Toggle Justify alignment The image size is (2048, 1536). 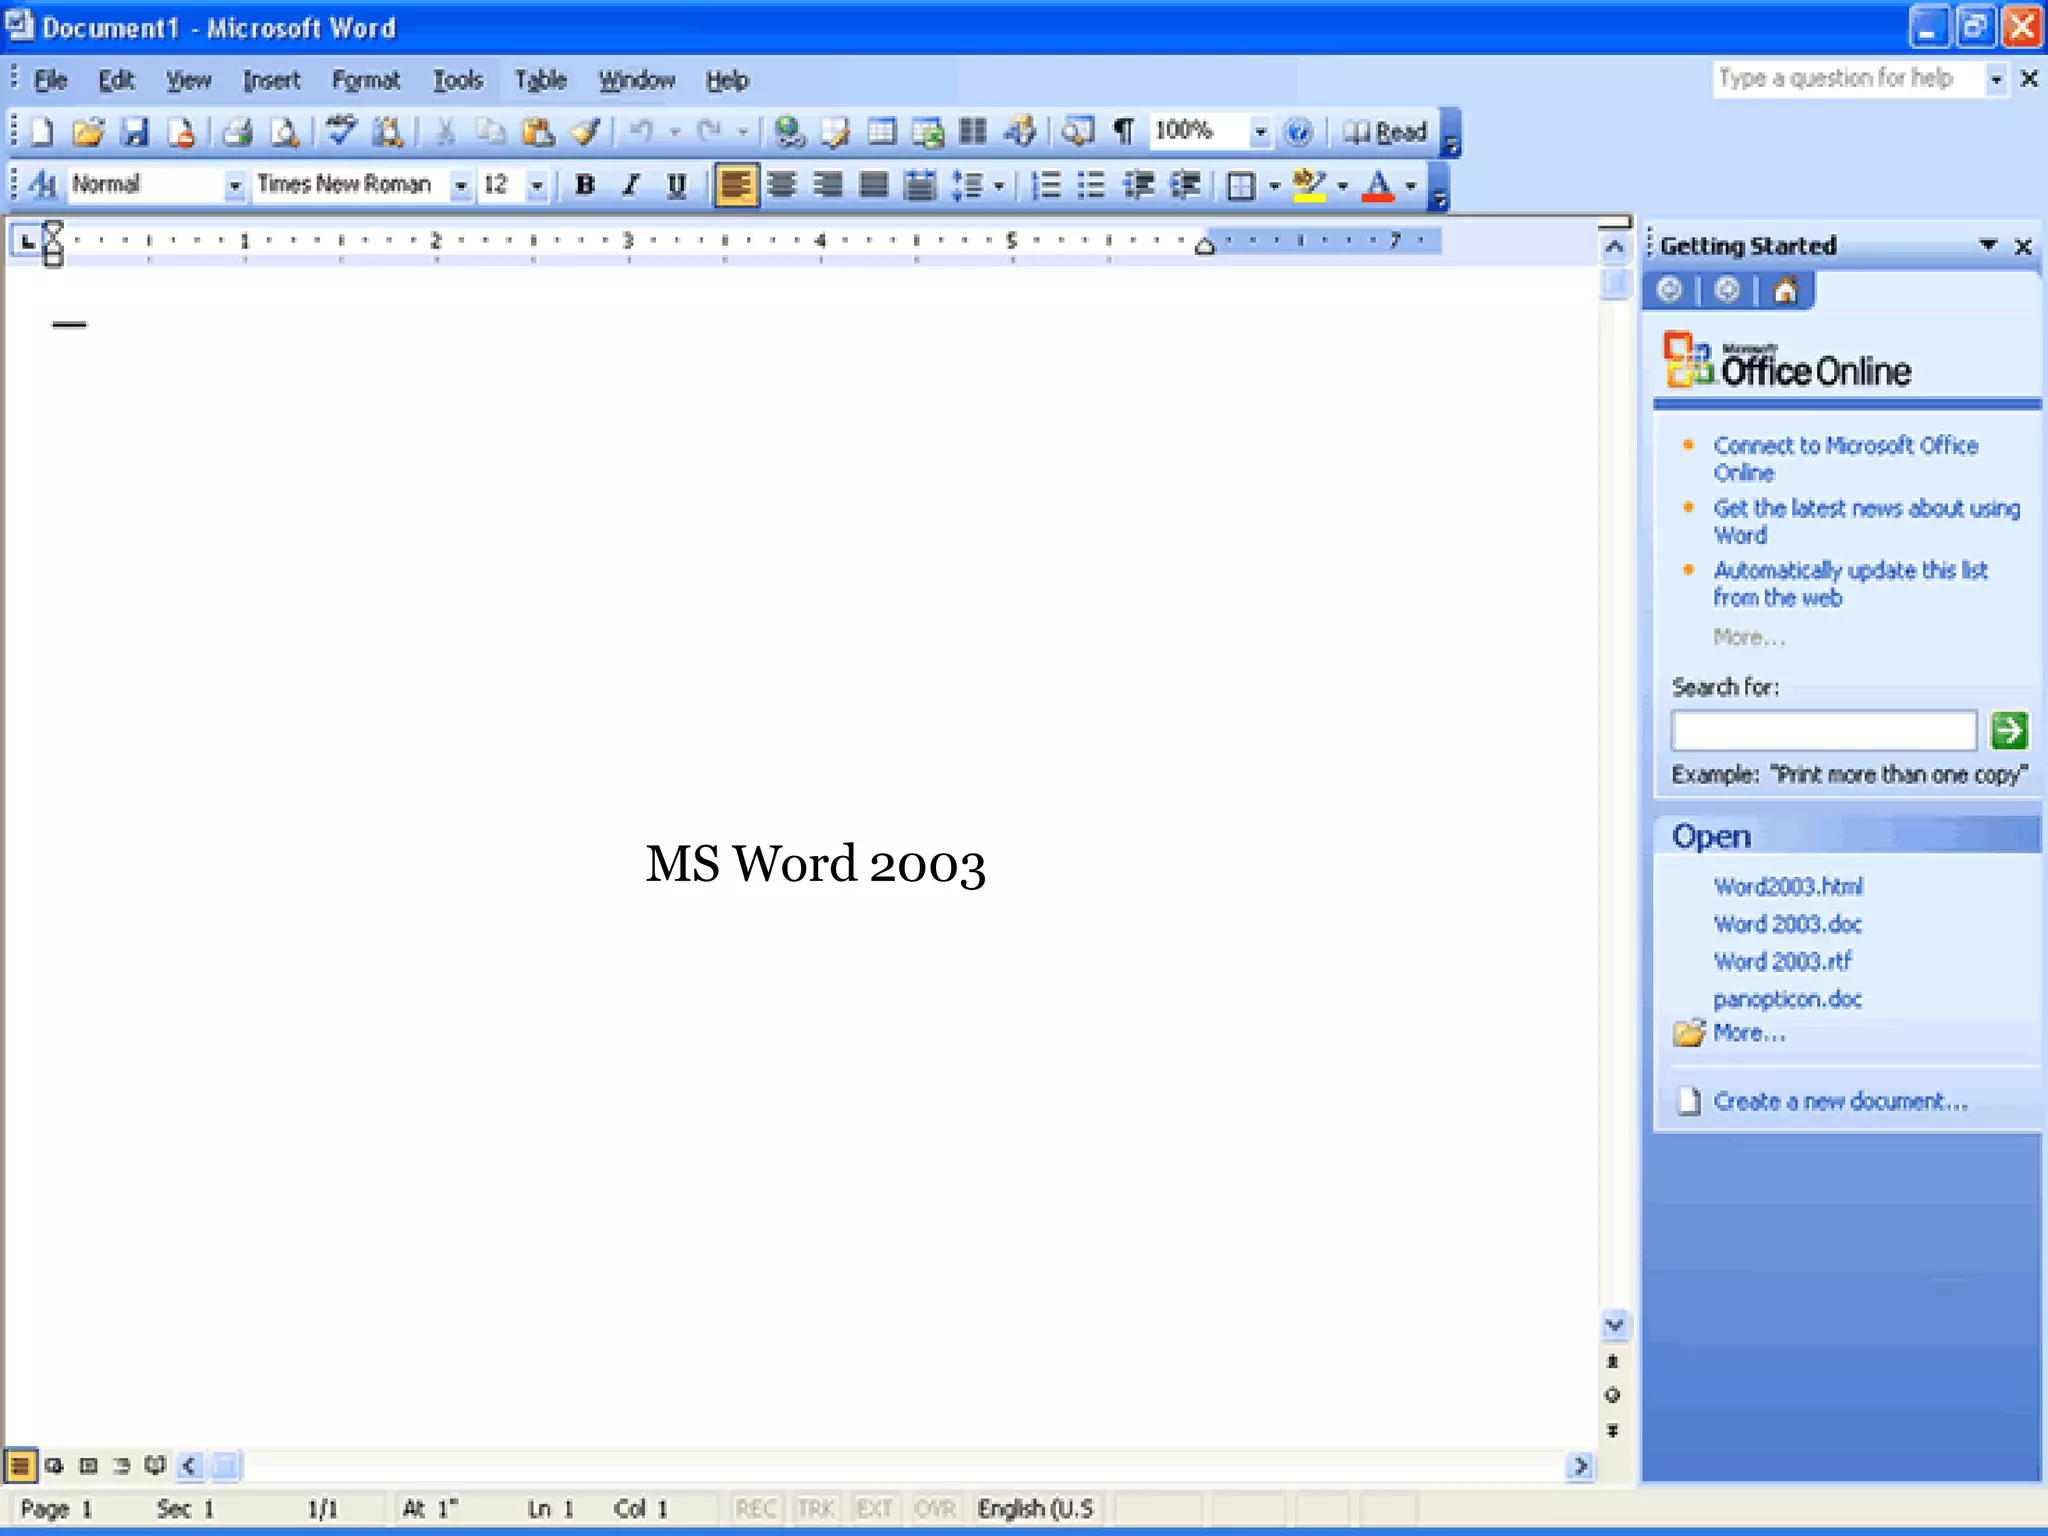874,185
